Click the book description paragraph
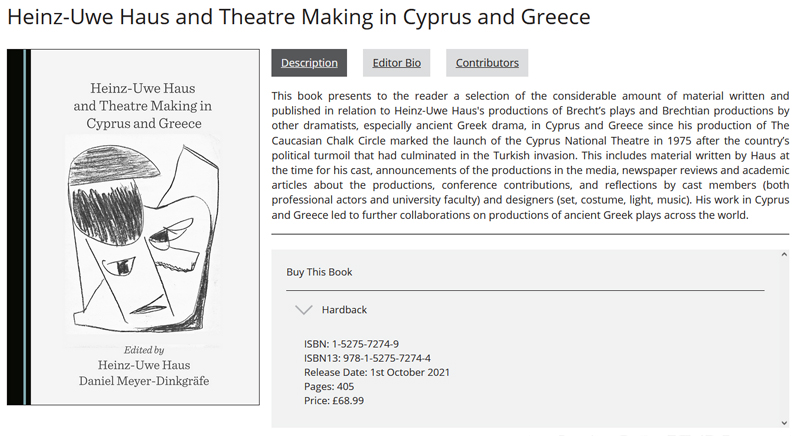 pos(530,155)
